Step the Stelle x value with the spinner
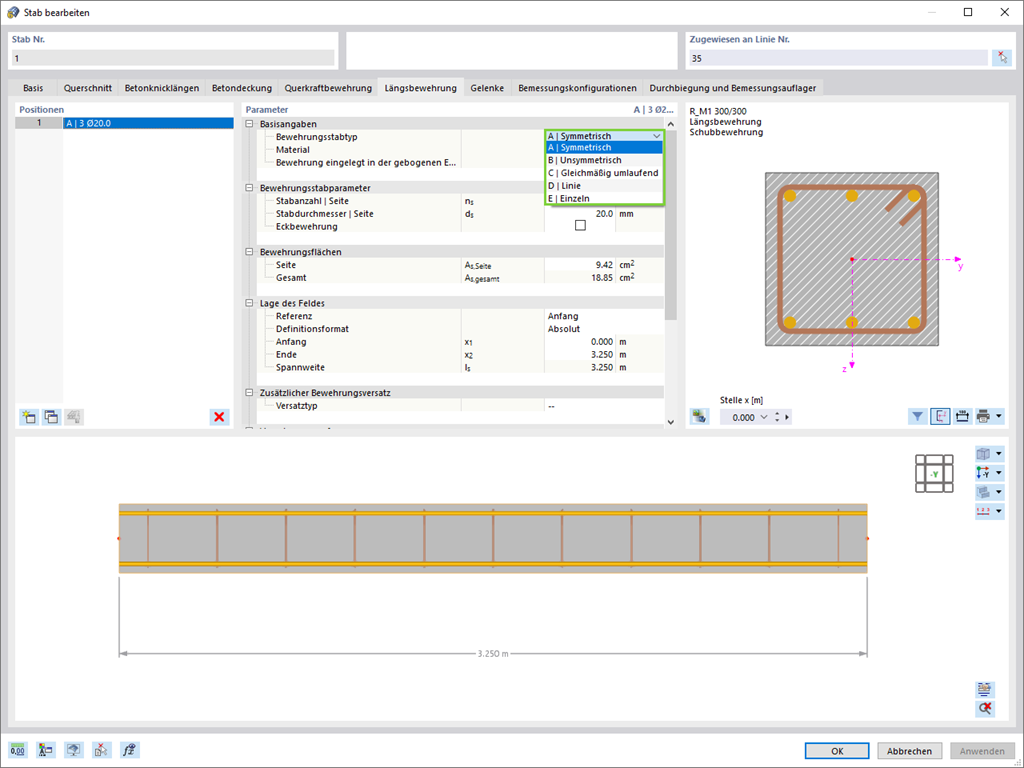Image resolution: width=1024 pixels, height=768 pixels. click(777, 417)
